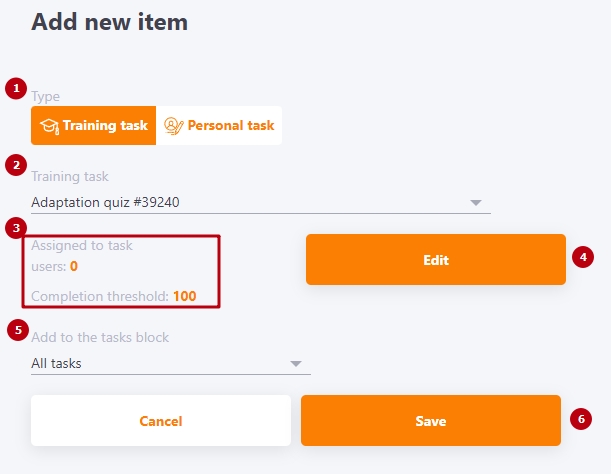The height and width of the screenshot is (474, 611).
Task: Click the red number 6 marker
Action: click(581, 419)
